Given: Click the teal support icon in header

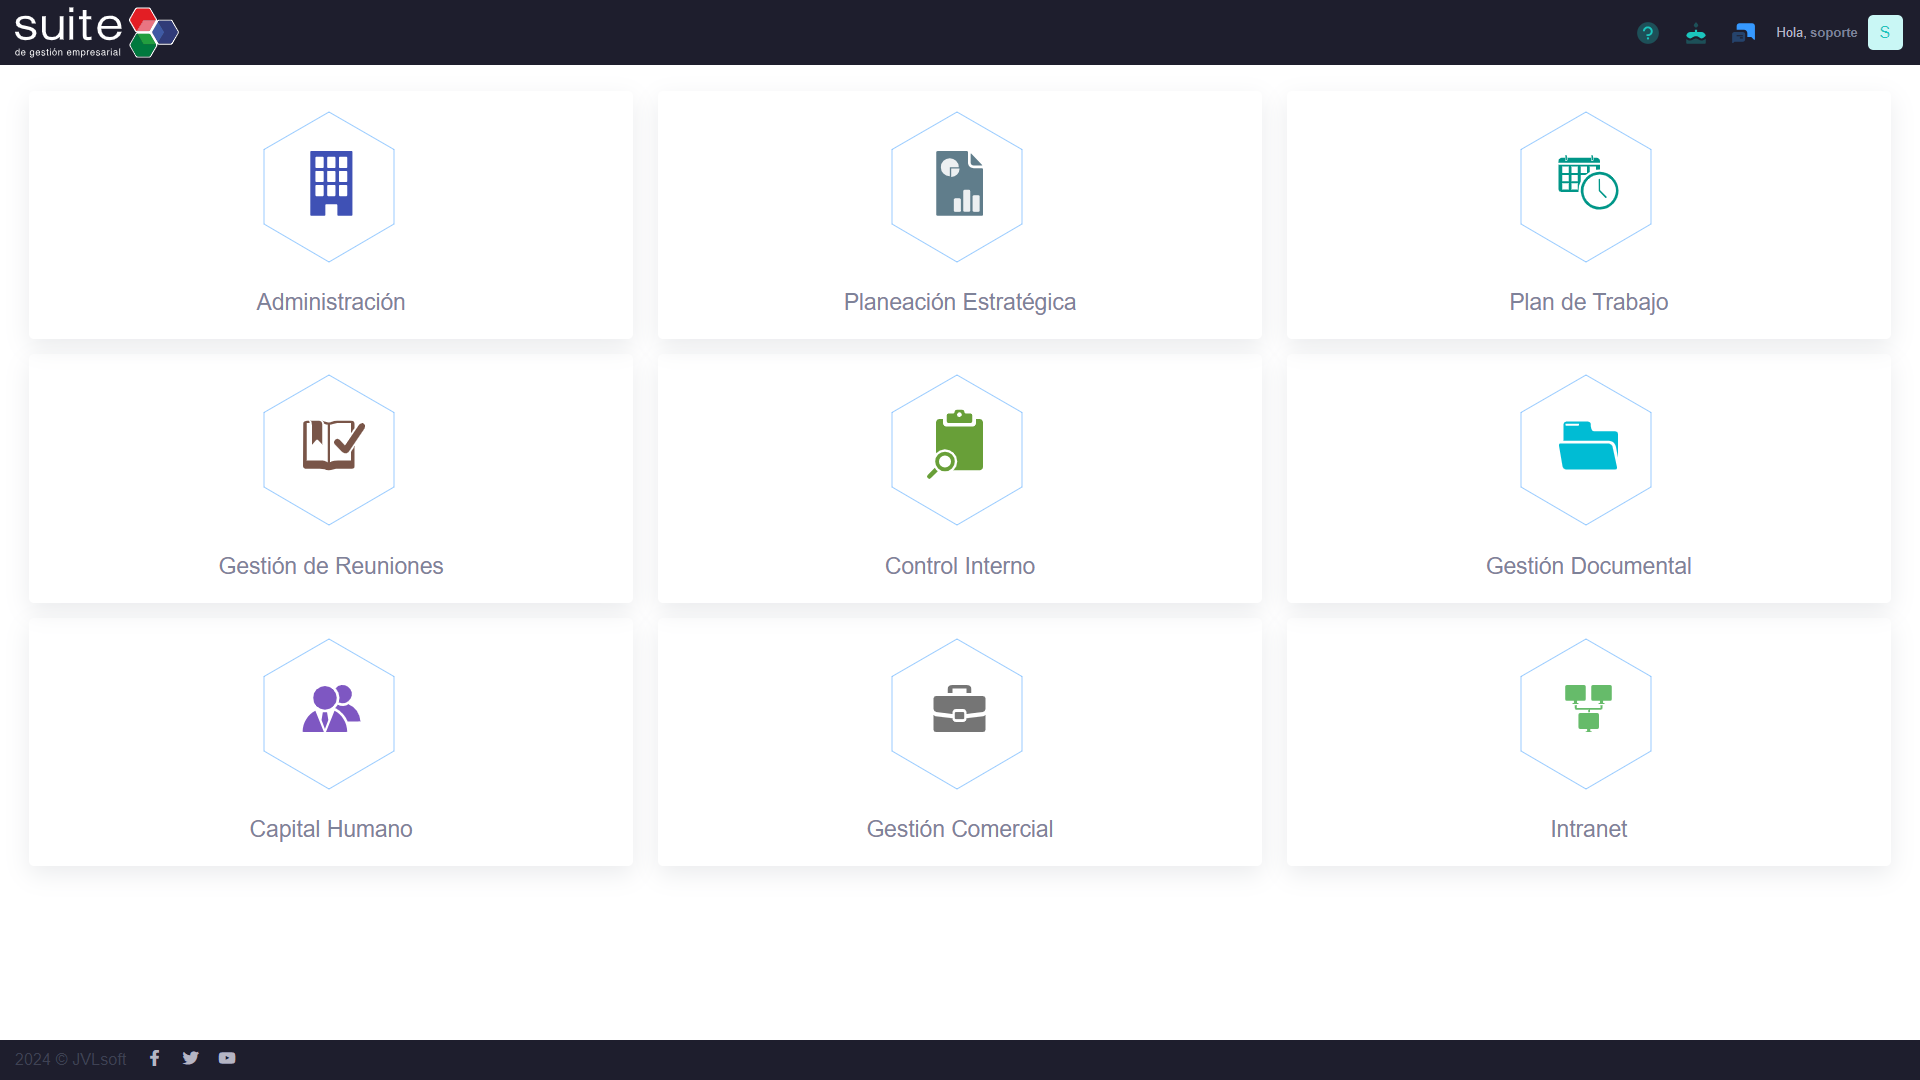Looking at the screenshot, I should click(x=1696, y=33).
